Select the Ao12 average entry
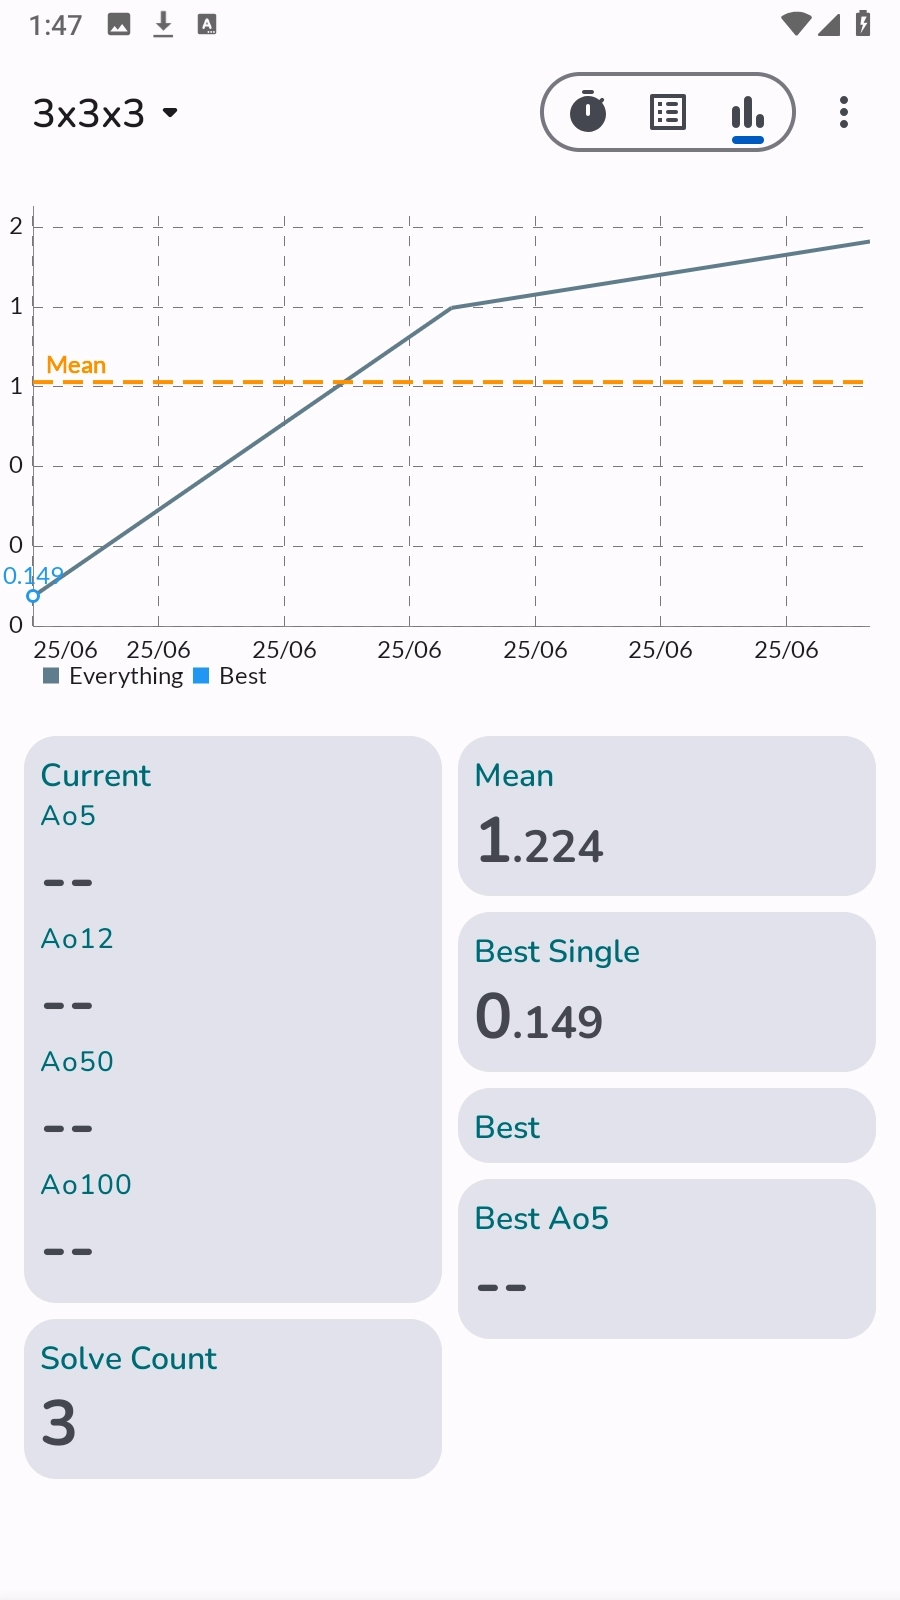900x1600 pixels. [77, 939]
